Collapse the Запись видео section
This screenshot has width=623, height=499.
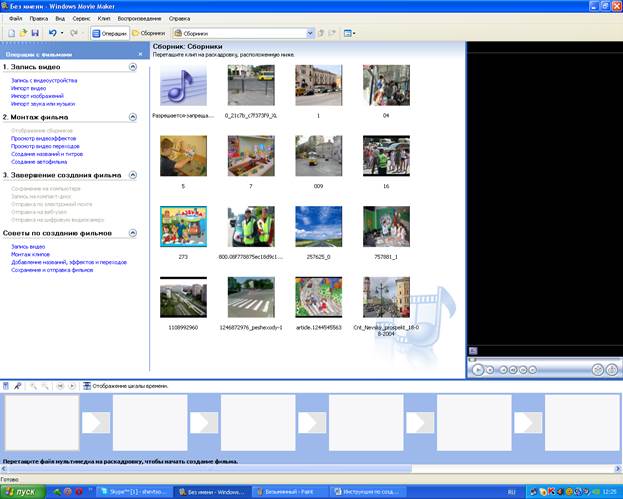click(x=133, y=67)
